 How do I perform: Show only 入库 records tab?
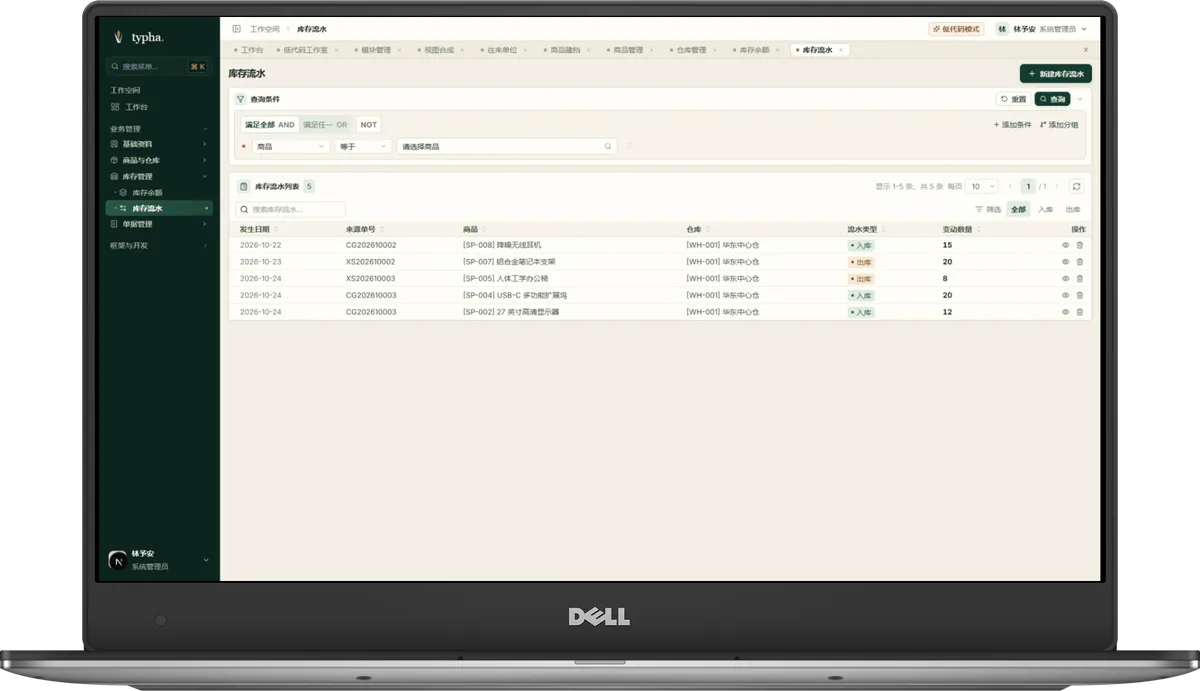(1046, 210)
